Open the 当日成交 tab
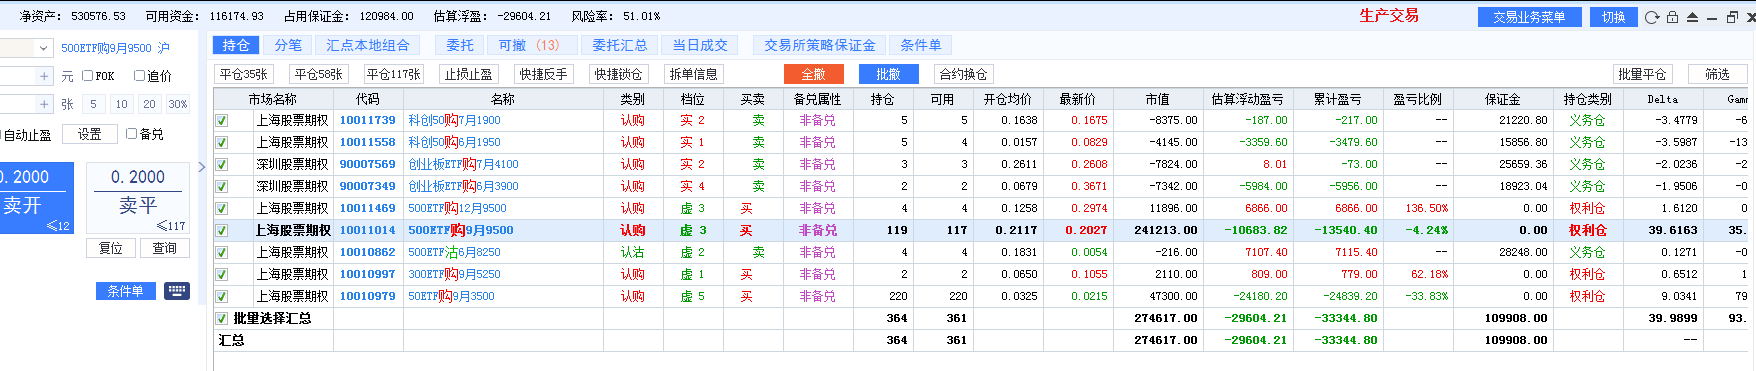This screenshot has width=1756, height=371. pos(700,45)
